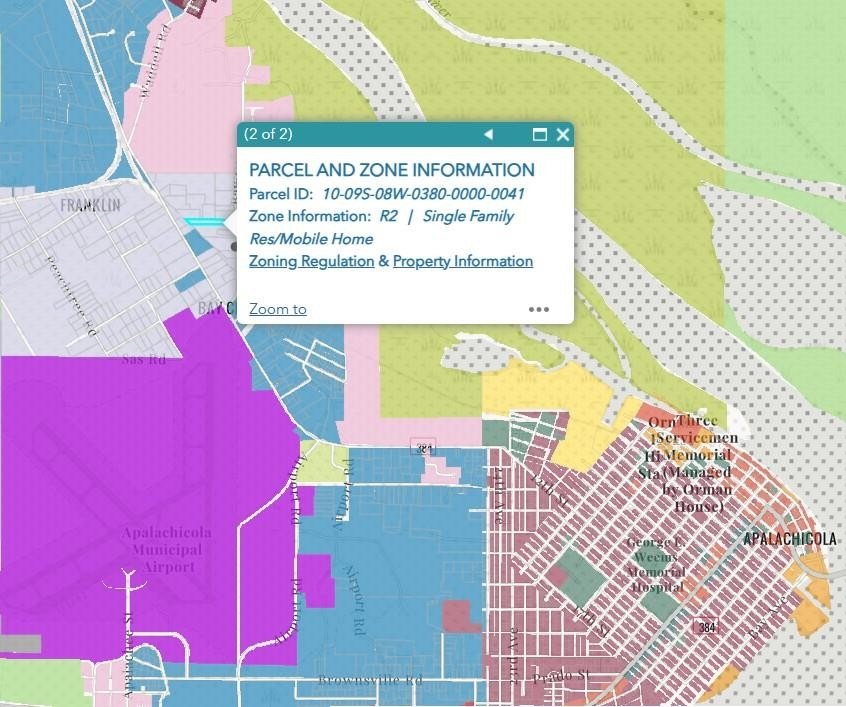Click the Sas Rd street label

[144, 359]
